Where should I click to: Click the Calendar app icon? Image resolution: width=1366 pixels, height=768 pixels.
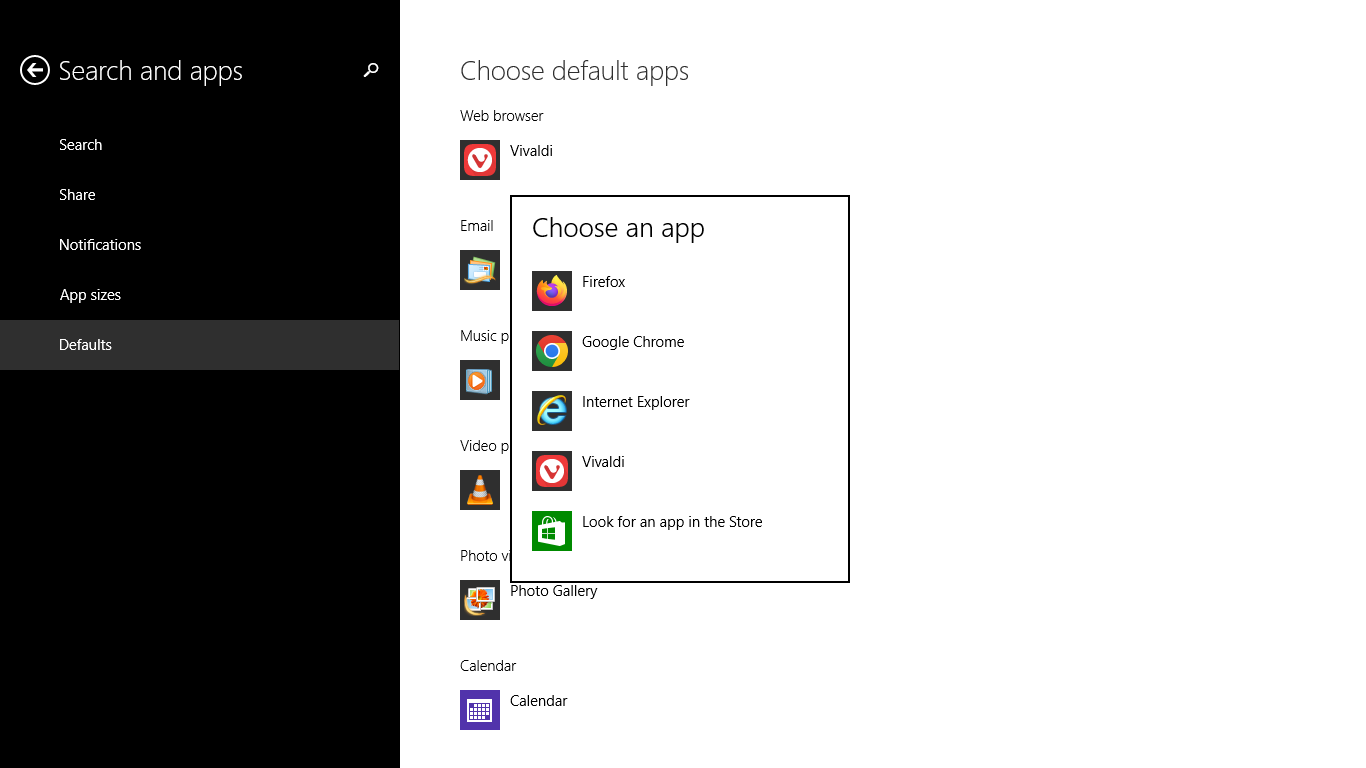click(479, 710)
